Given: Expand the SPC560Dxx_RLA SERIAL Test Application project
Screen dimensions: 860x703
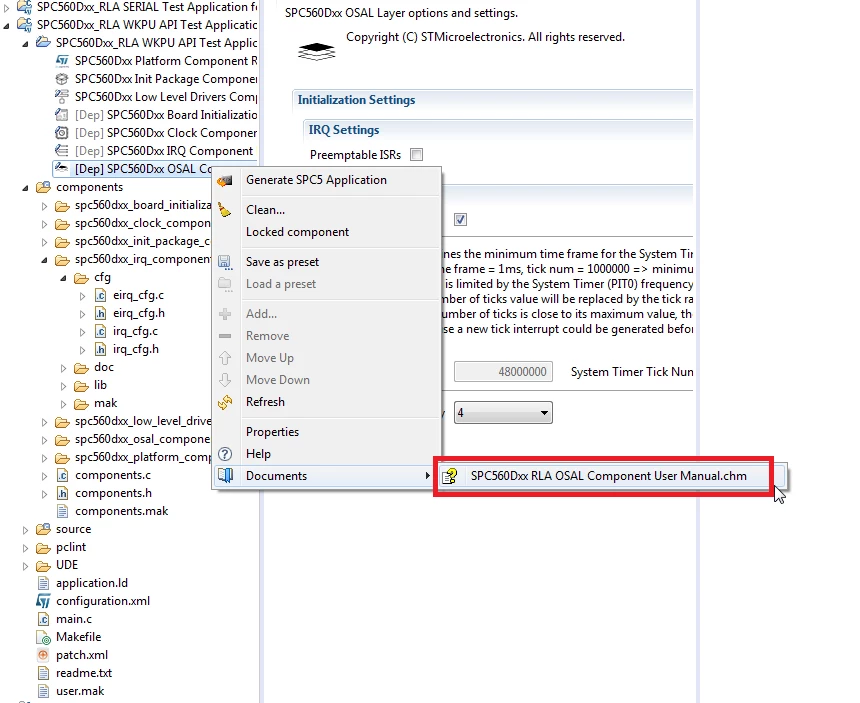Looking at the screenshot, I should point(6,8).
